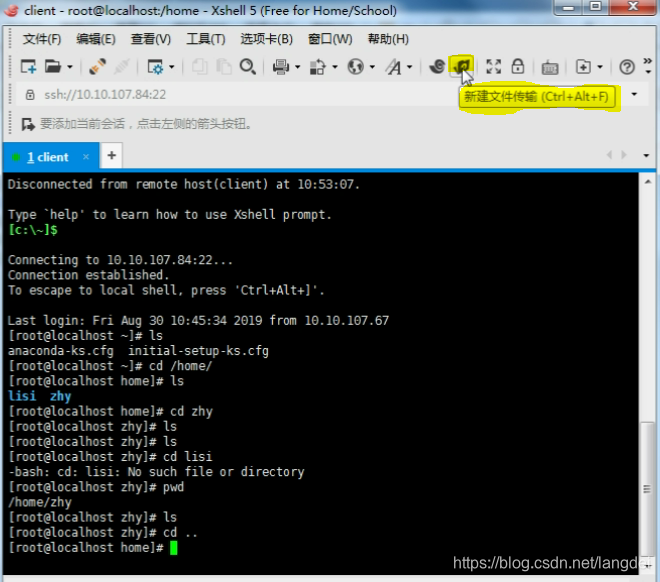Close the client tab
The width and height of the screenshot is (660, 582).
(x=86, y=157)
